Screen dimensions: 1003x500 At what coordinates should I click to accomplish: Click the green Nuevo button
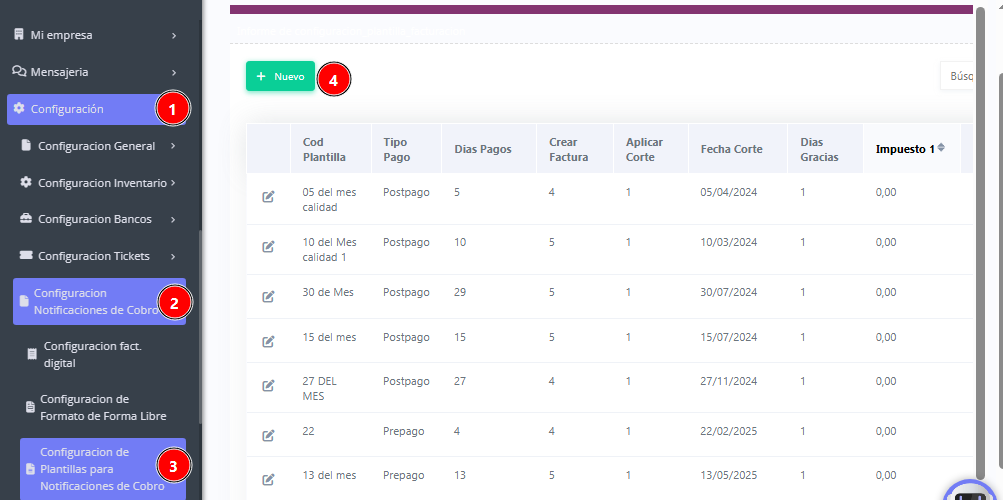pyautogui.click(x=280, y=76)
